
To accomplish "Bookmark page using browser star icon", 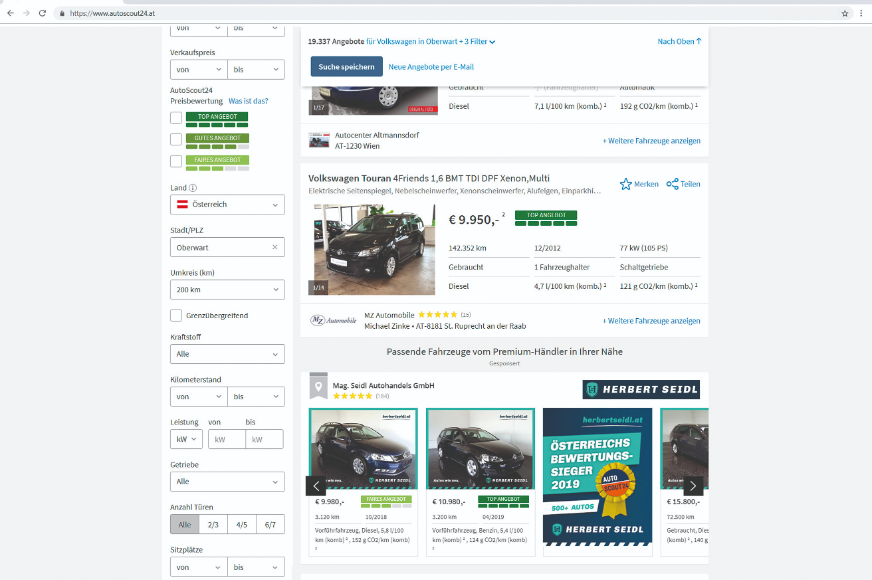I will (845, 13).
